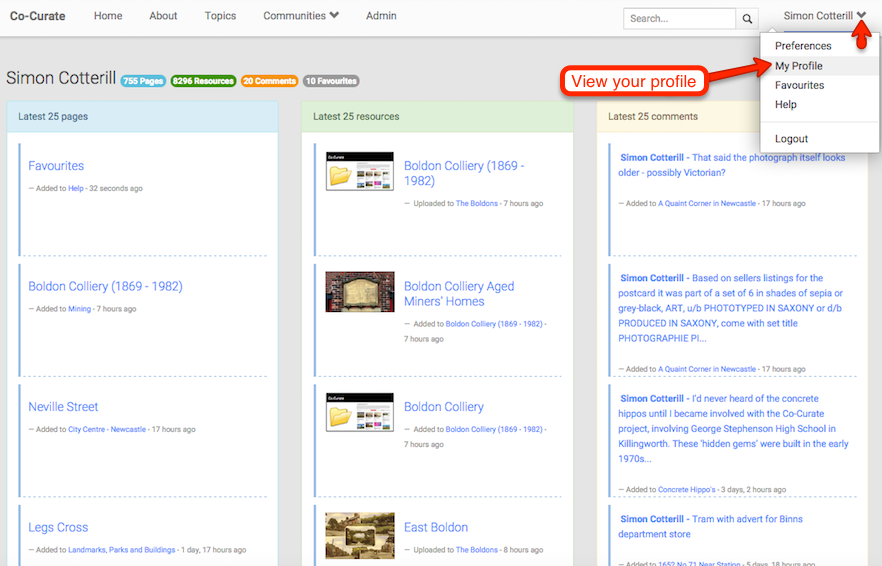Image resolution: width=882 pixels, height=566 pixels.
Task: Open the Boldon Colliery (1869 - 1982) folder thumbnail
Action: (359, 171)
